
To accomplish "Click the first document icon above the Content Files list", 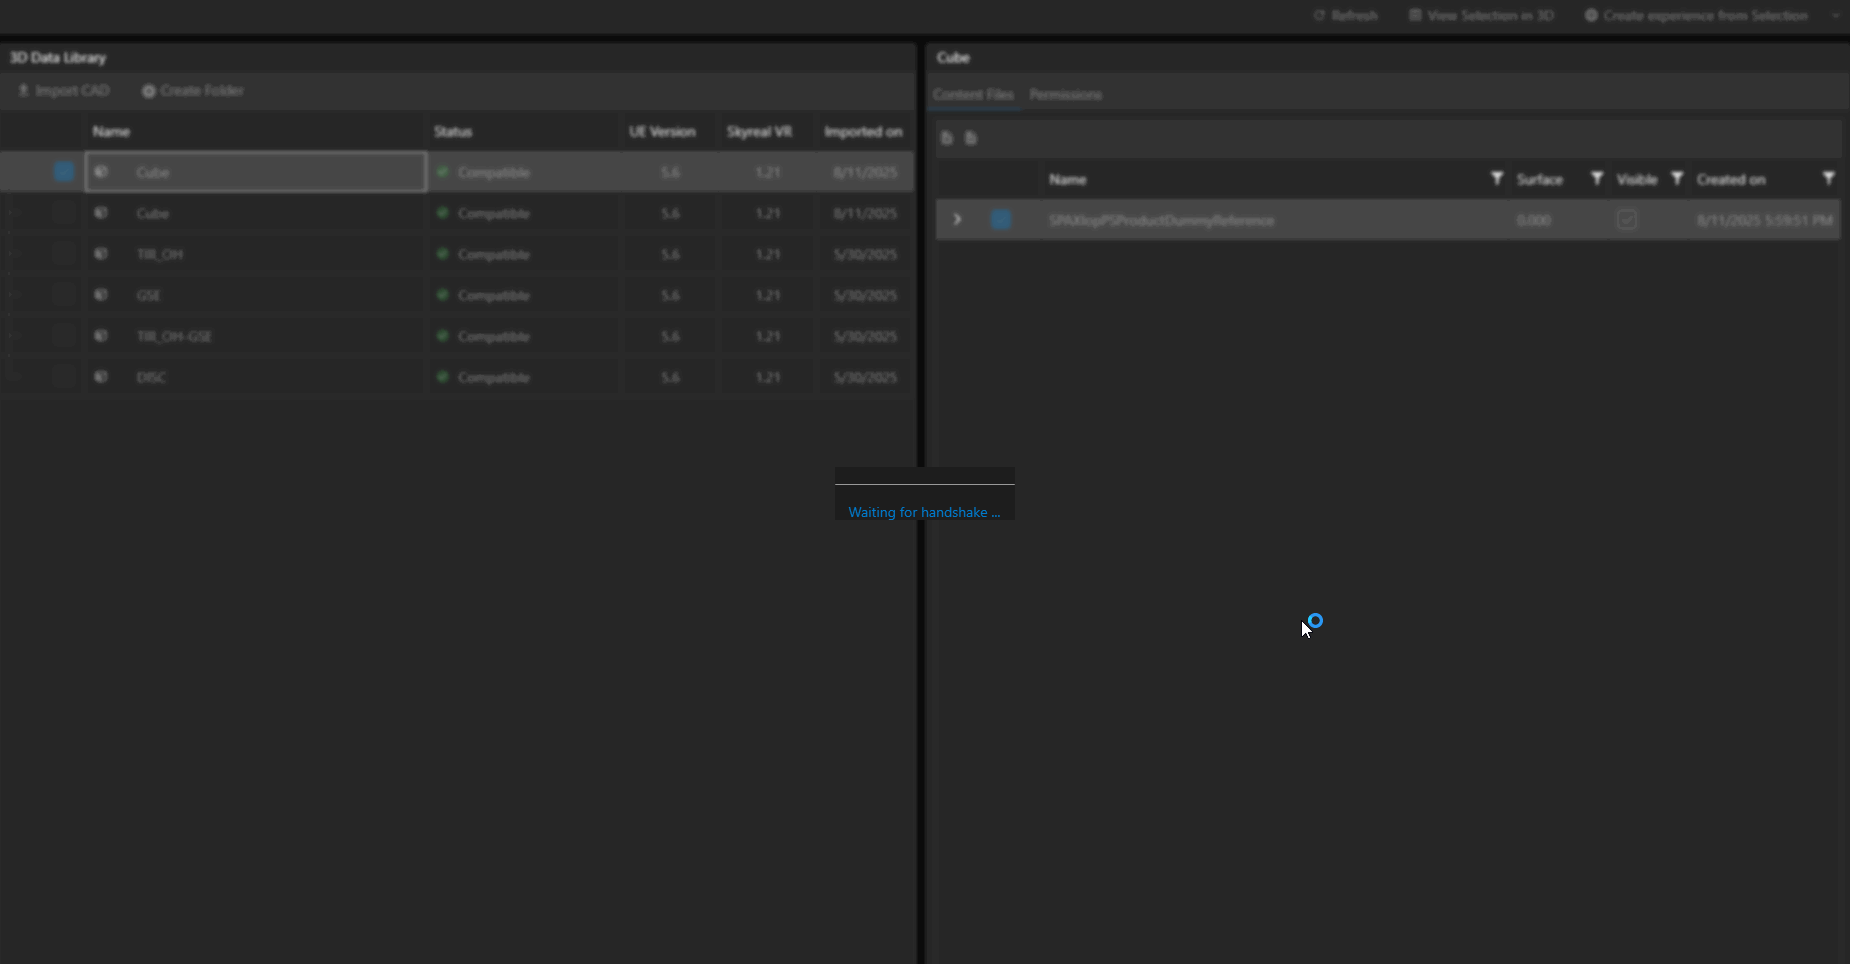I will click(x=946, y=138).
